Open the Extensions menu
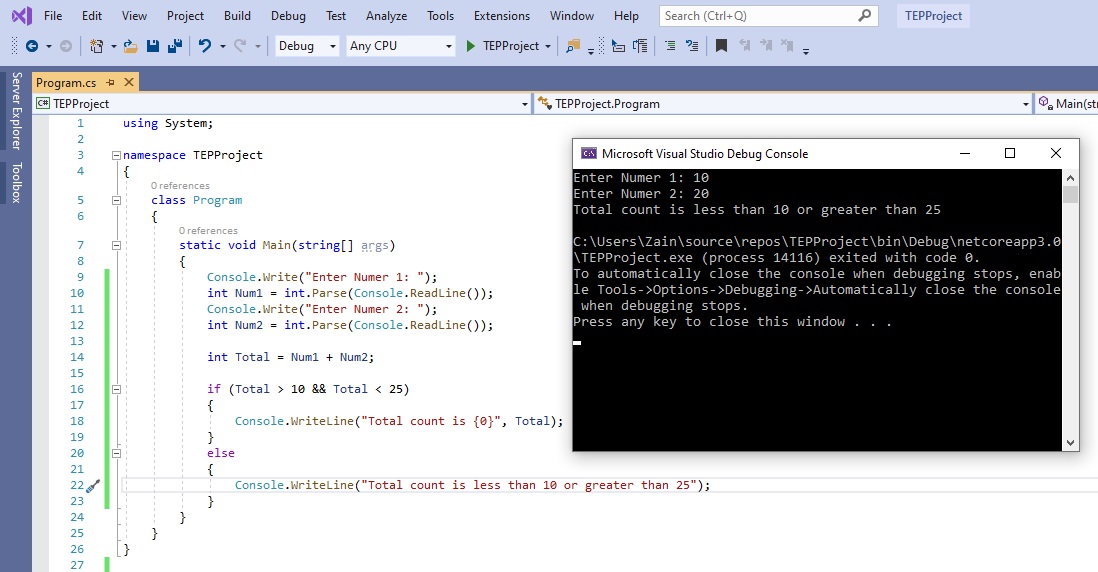The image size is (1098, 572). (x=502, y=15)
